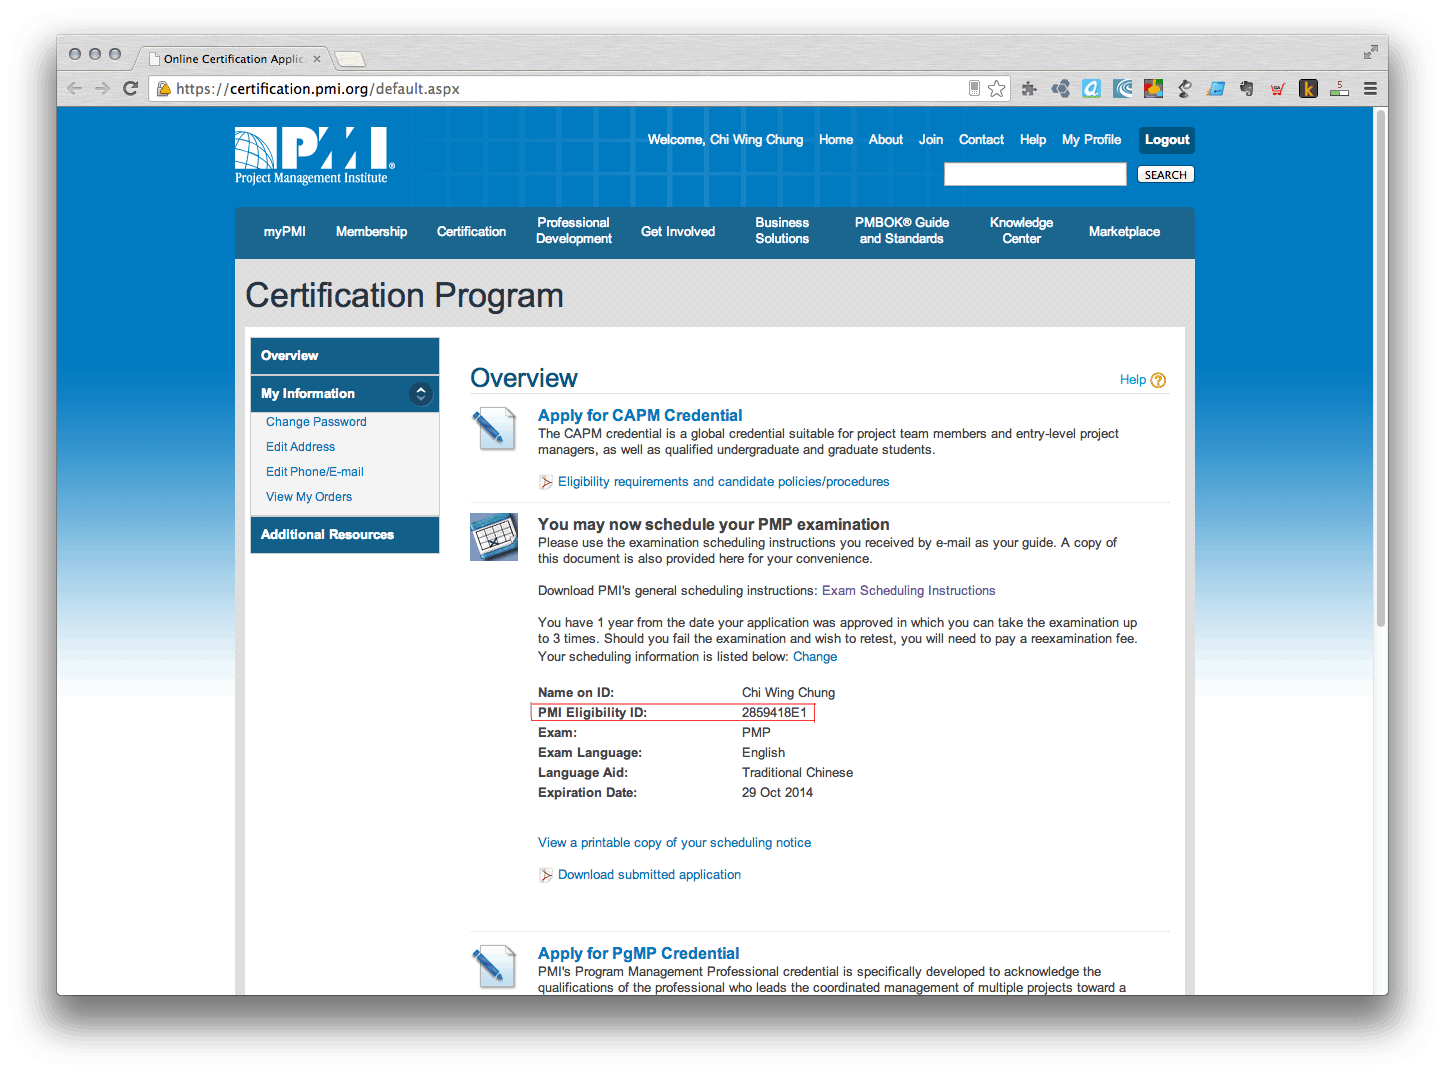The height and width of the screenshot is (1074, 1445).
Task: Click the Change scheduling information link
Action: tap(815, 657)
